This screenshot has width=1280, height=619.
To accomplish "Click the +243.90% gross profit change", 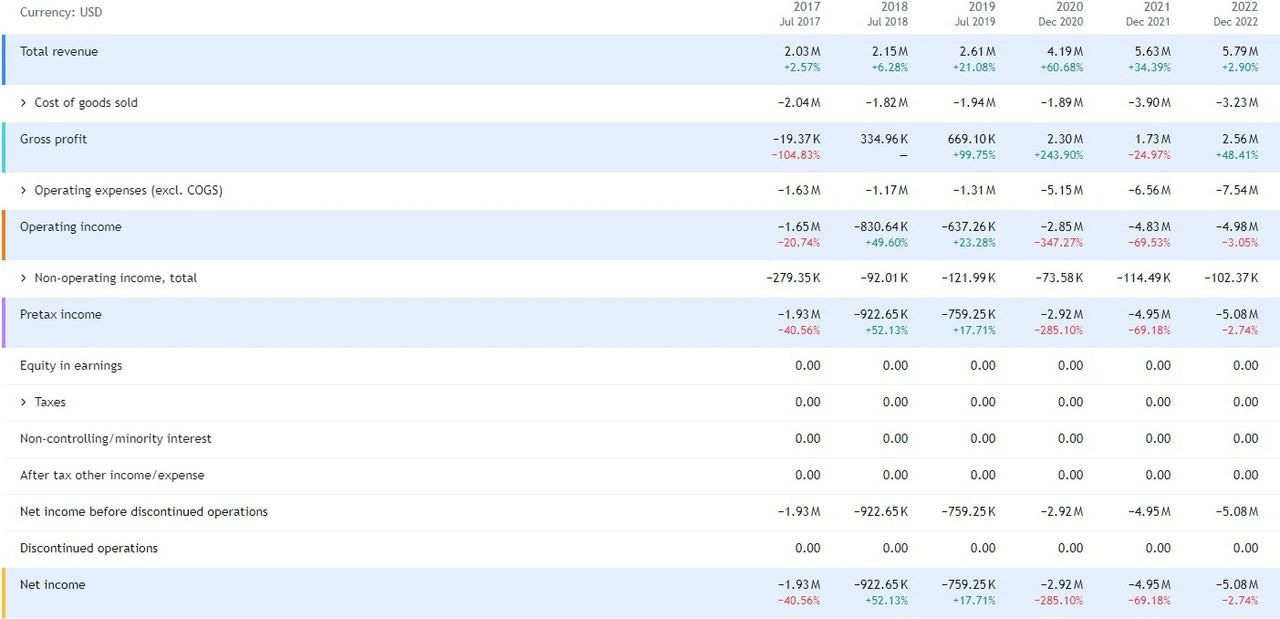I will [x=1057, y=156].
